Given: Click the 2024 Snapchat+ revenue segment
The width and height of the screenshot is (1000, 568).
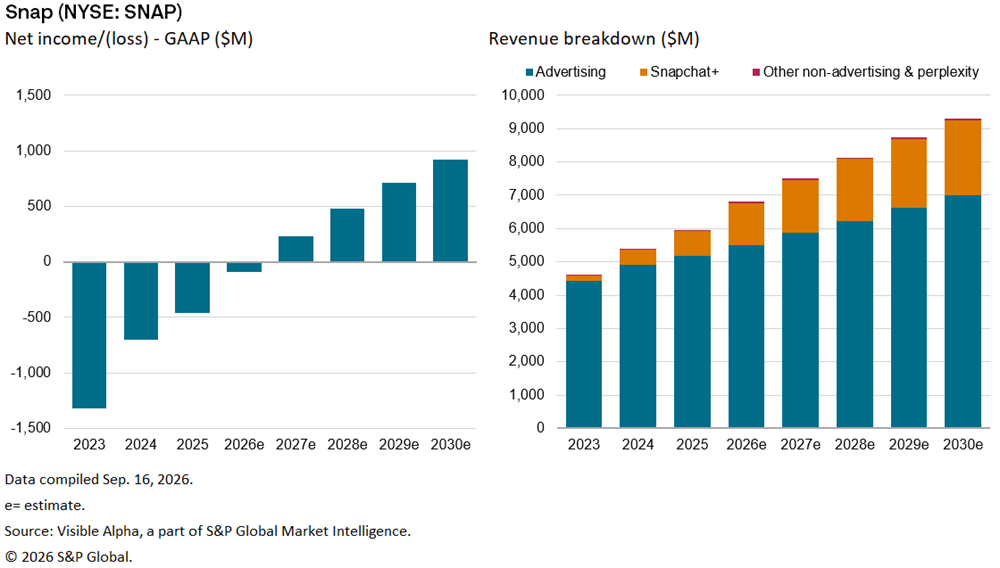Looking at the screenshot, I should coord(638,258).
